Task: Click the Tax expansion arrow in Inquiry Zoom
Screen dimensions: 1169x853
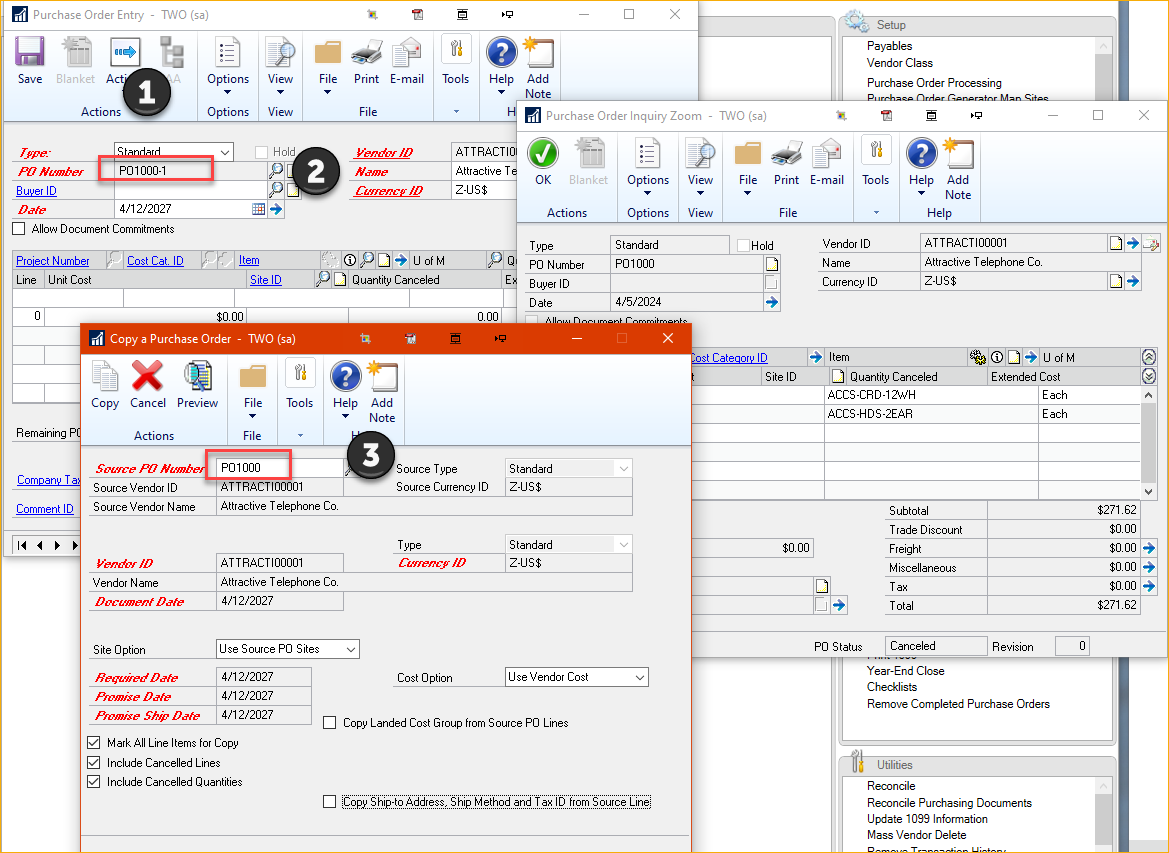Action: (x=1149, y=586)
